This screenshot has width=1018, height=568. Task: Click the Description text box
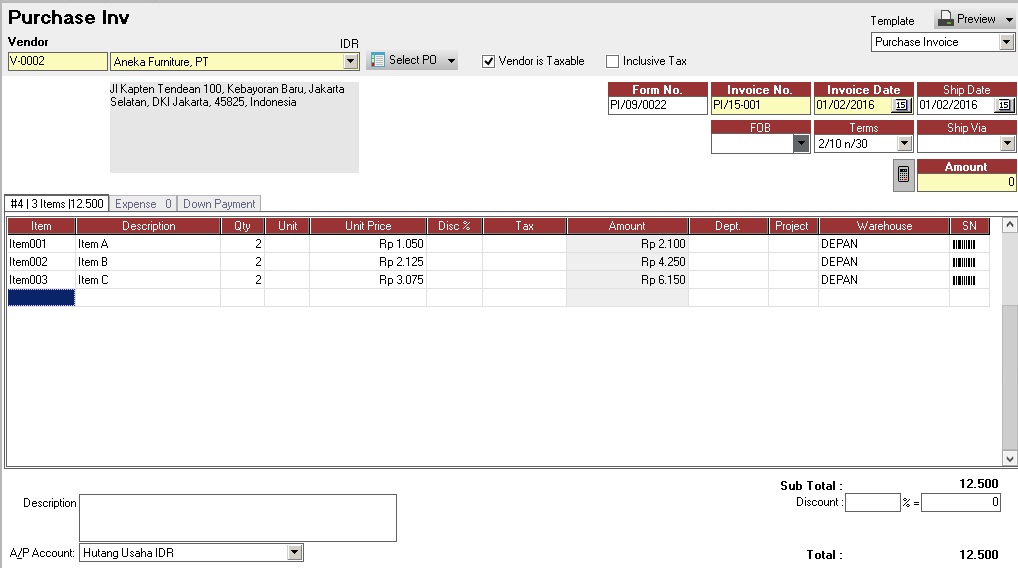[x=237, y=517]
